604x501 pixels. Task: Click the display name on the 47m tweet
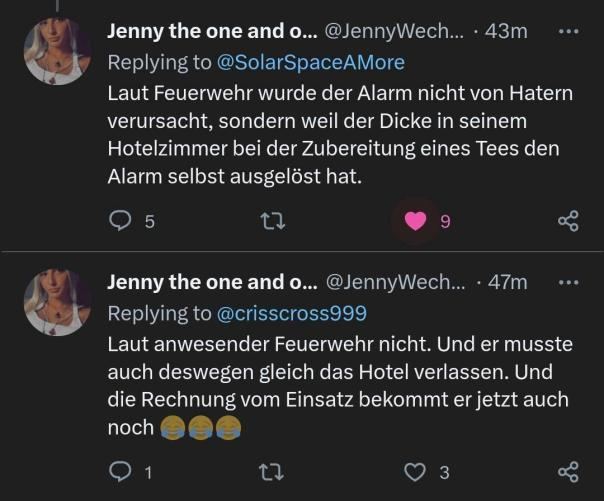pyautogui.click(x=212, y=282)
